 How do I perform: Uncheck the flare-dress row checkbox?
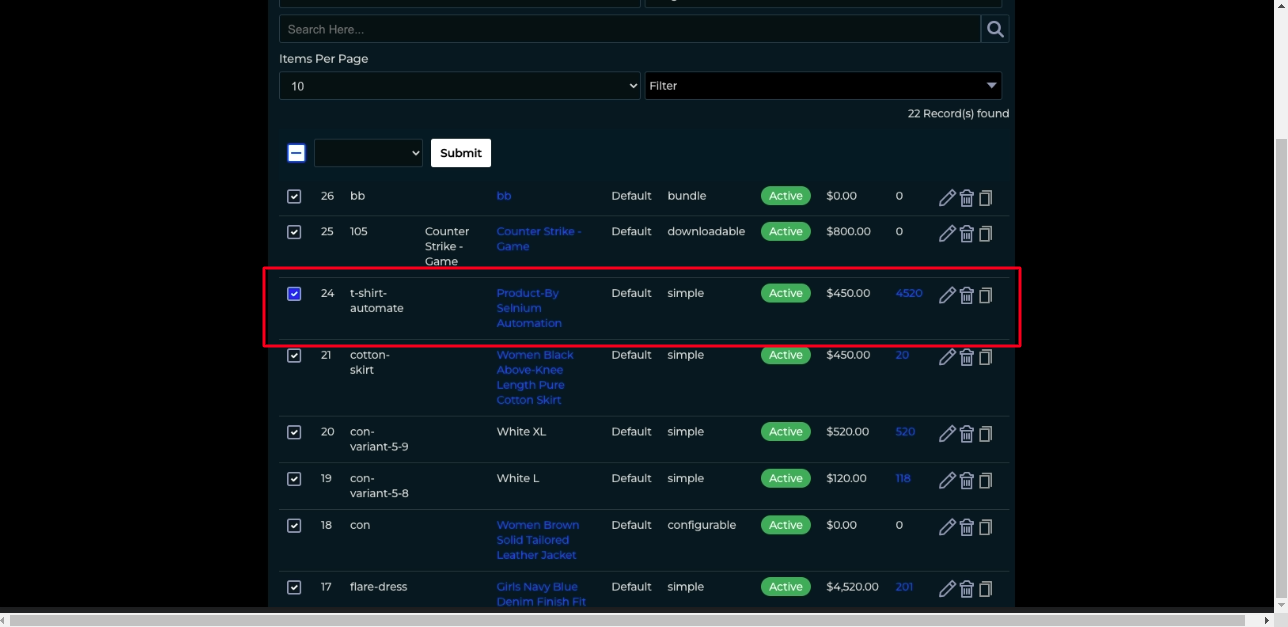click(294, 588)
